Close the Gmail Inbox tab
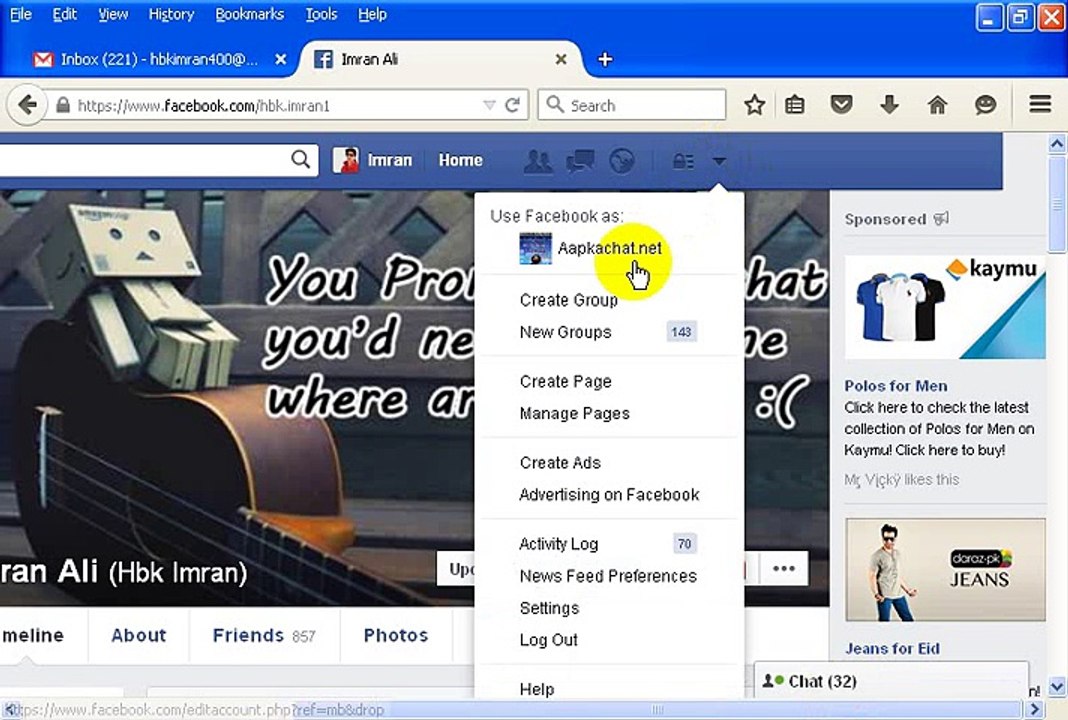Screen dimensions: 1068x720 (280, 59)
